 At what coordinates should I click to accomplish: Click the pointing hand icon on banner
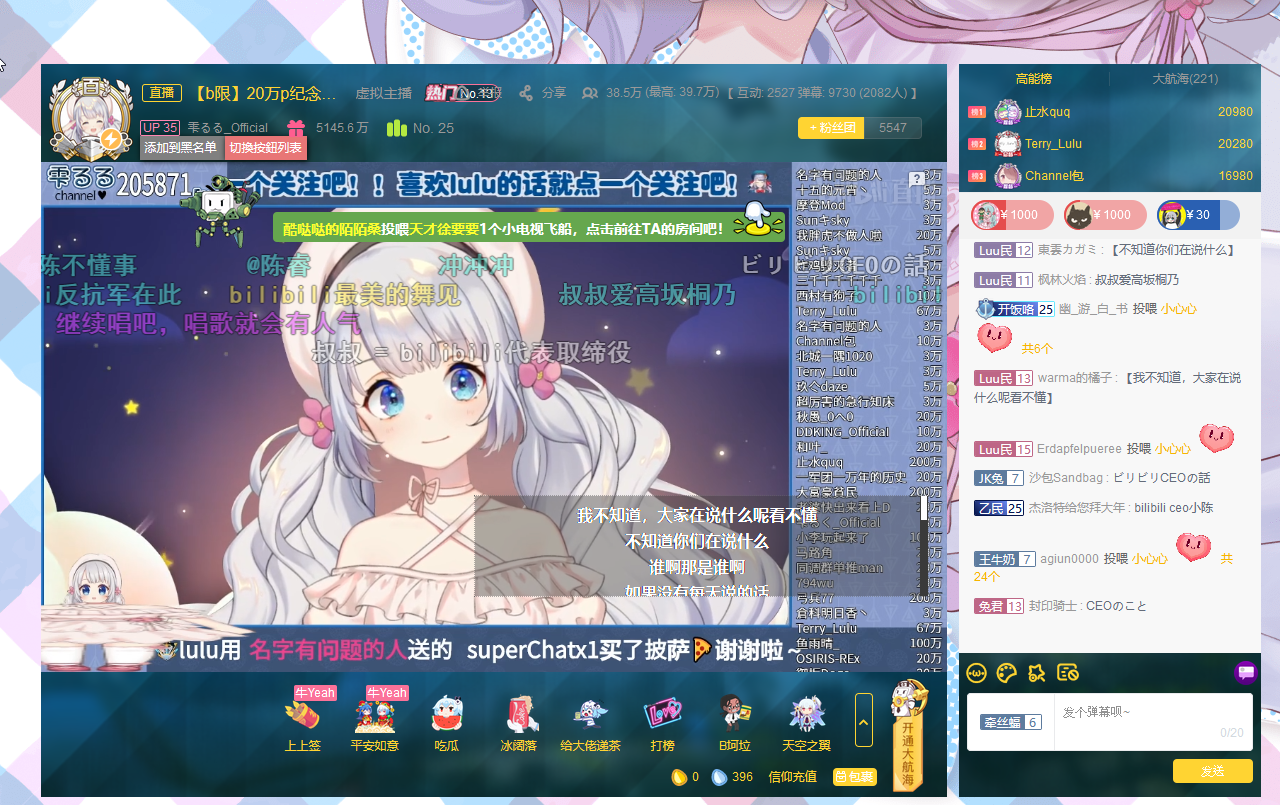758,220
